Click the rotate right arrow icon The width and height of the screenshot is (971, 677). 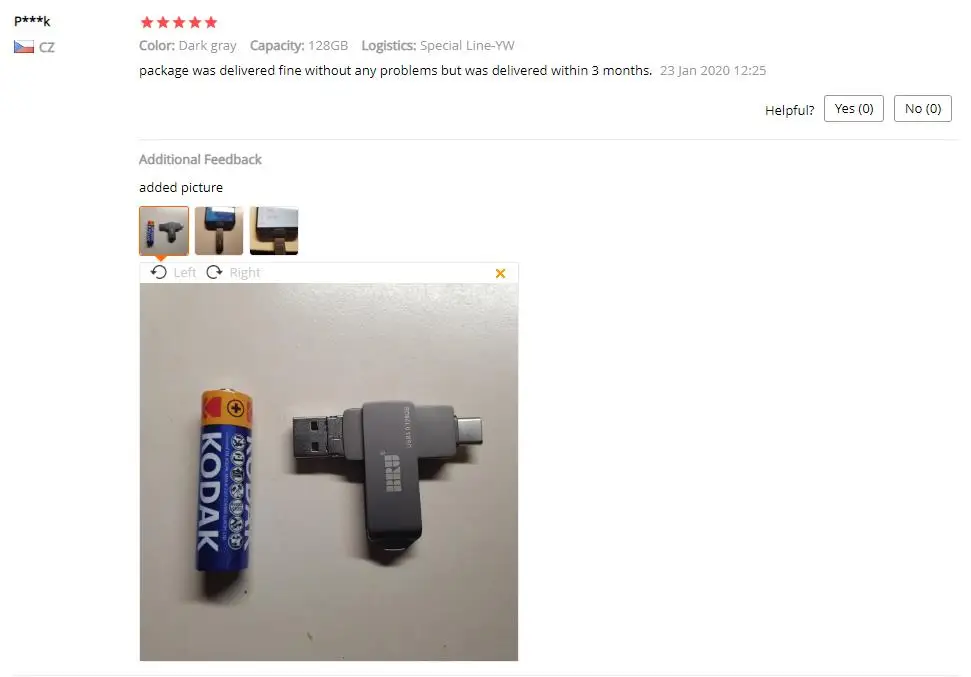click(214, 273)
